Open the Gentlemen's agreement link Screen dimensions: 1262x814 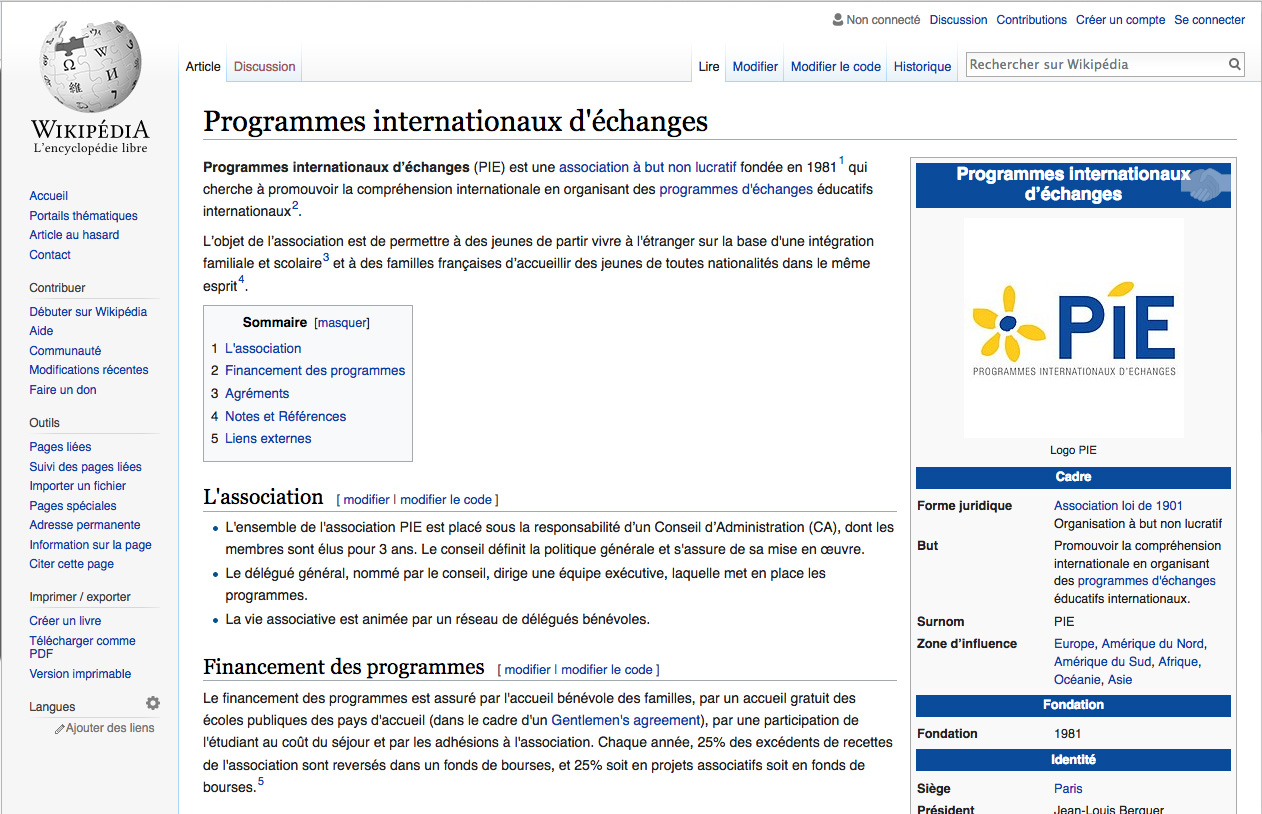tap(626, 720)
